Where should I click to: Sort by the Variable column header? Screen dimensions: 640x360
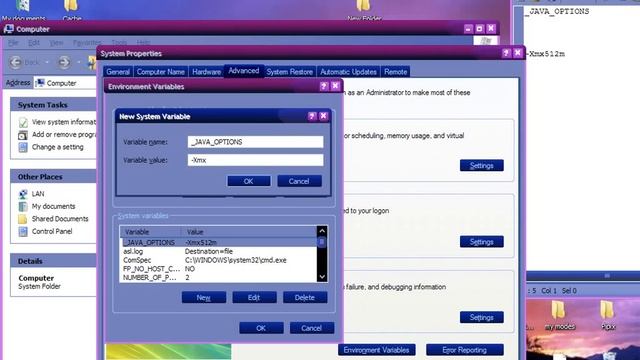coord(151,232)
